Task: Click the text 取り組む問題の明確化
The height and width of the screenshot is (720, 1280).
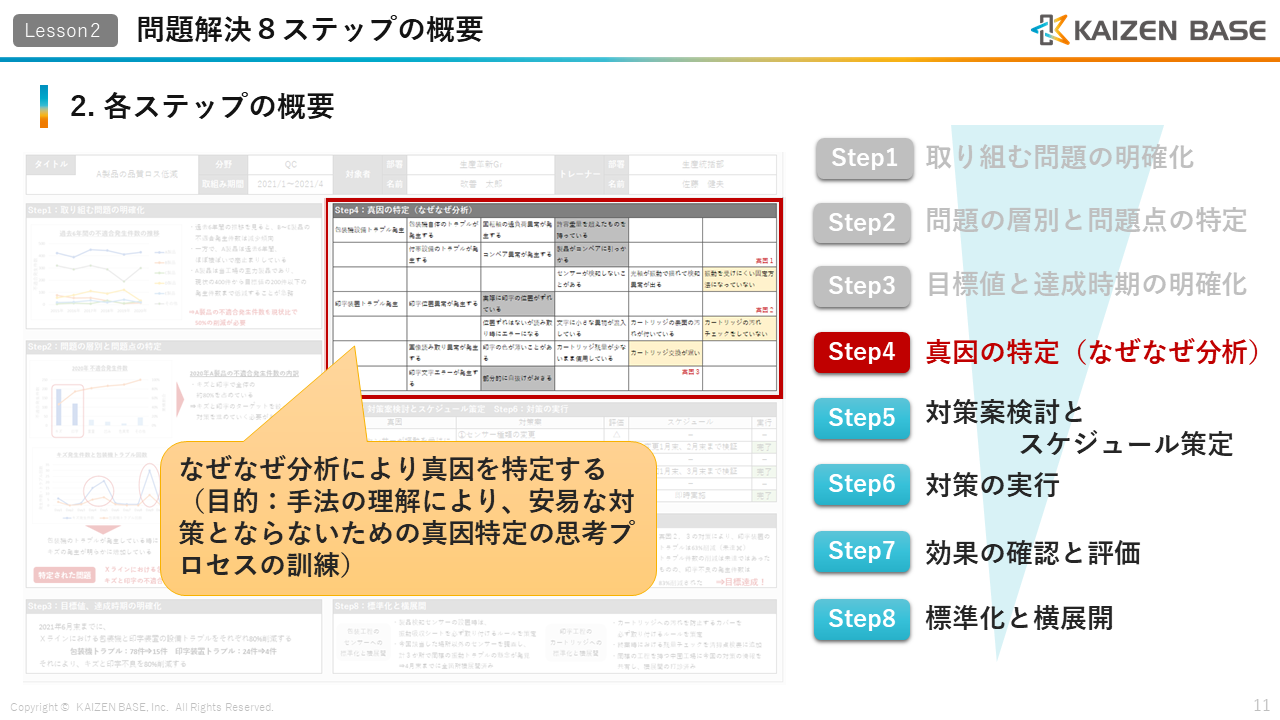Action: 1059,158
